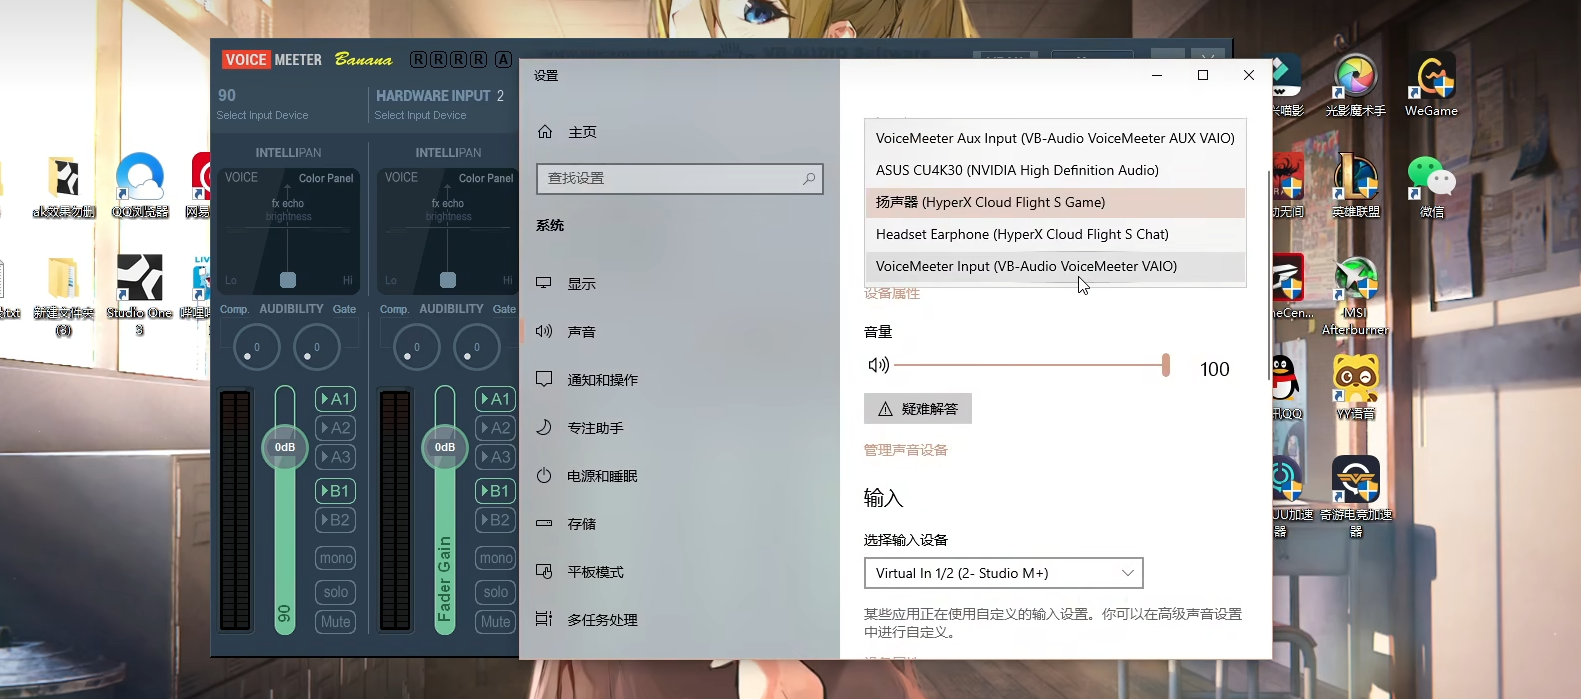The width and height of the screenshot is (1581, 699).
Task: Expand the 选择输入设备 combo box (Virtual In 1/2)
Action: (1003, 573)
